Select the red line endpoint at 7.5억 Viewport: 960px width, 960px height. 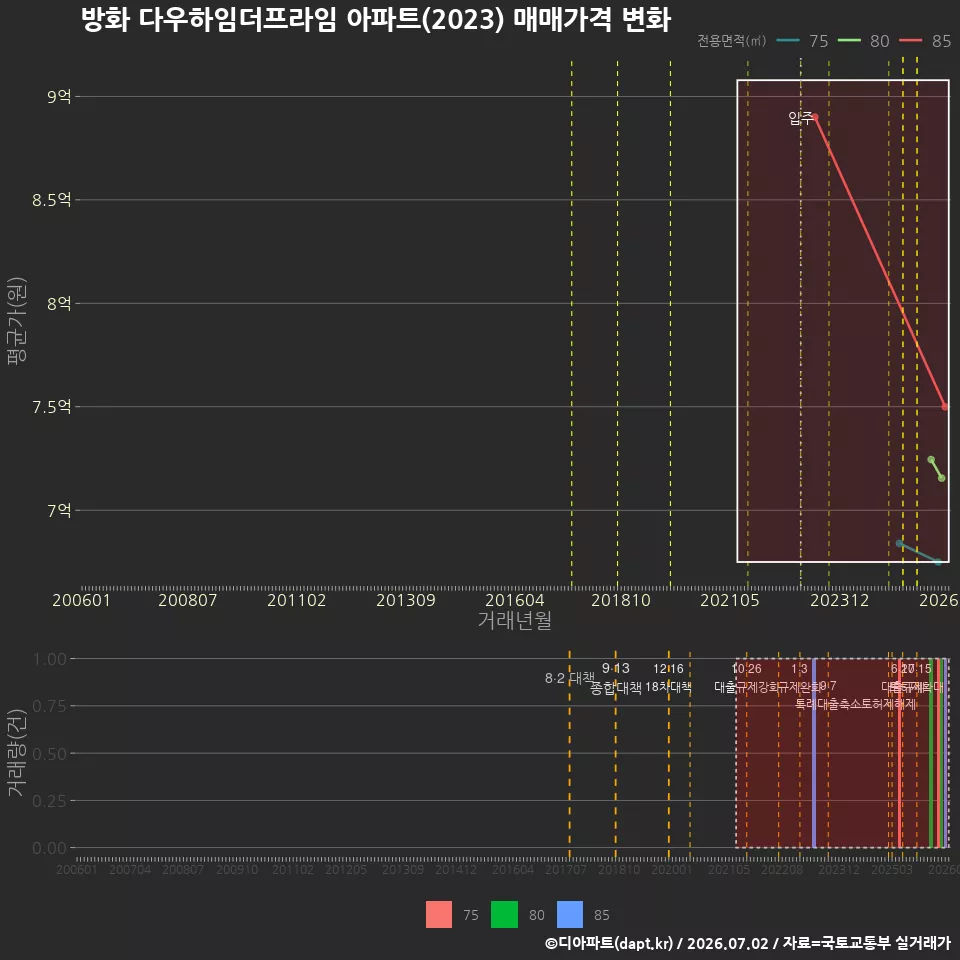coord(945,407)
